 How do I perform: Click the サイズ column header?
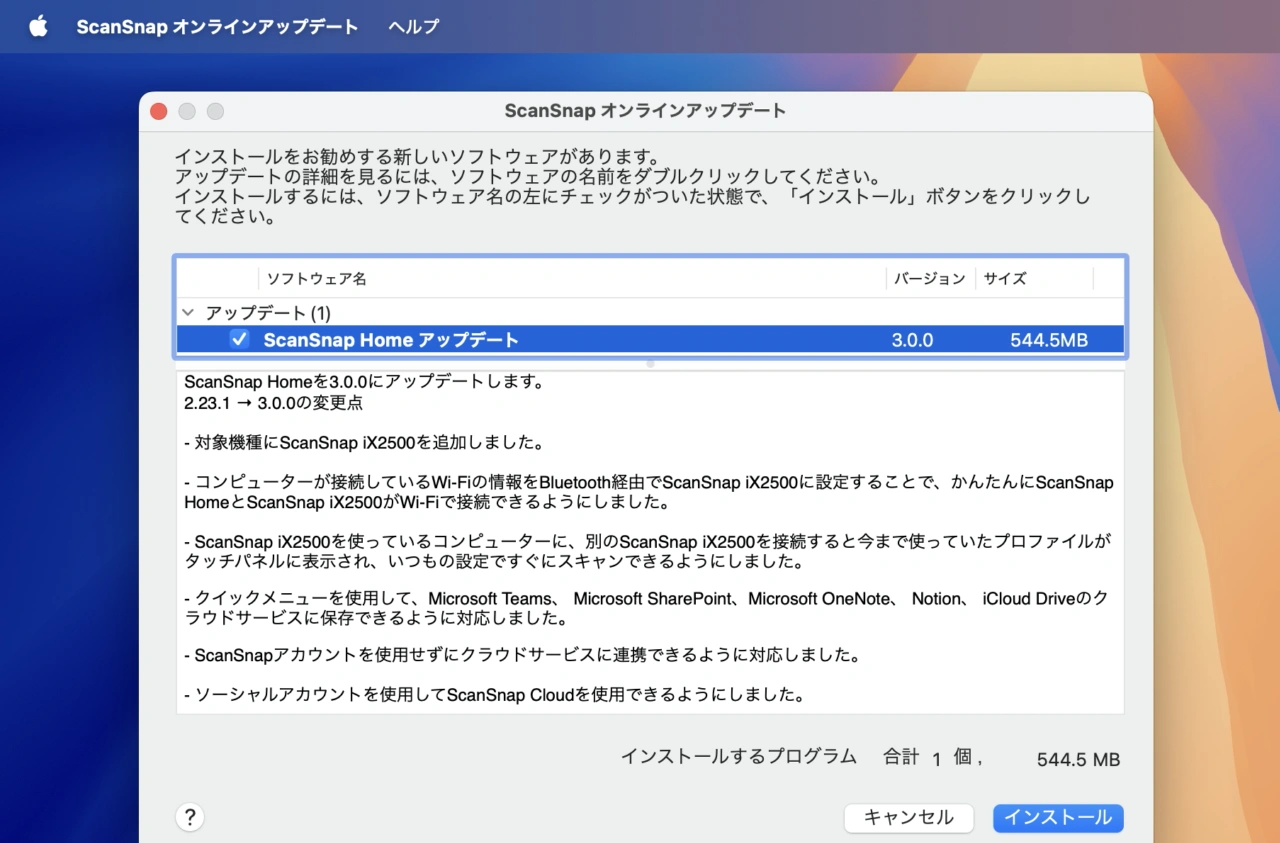click(x=1005, y=279)
